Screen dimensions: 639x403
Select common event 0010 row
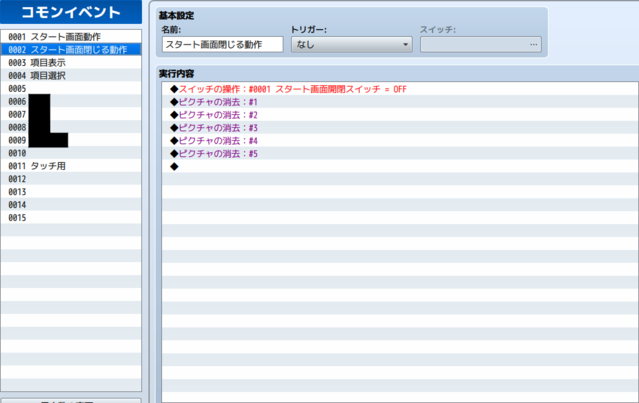[x=71, y=153]
